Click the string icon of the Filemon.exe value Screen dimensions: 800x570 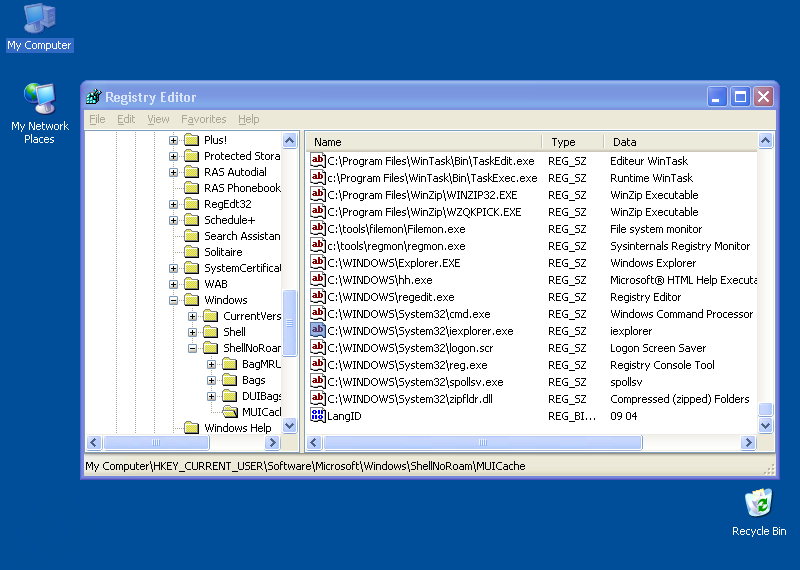point(317,229)
